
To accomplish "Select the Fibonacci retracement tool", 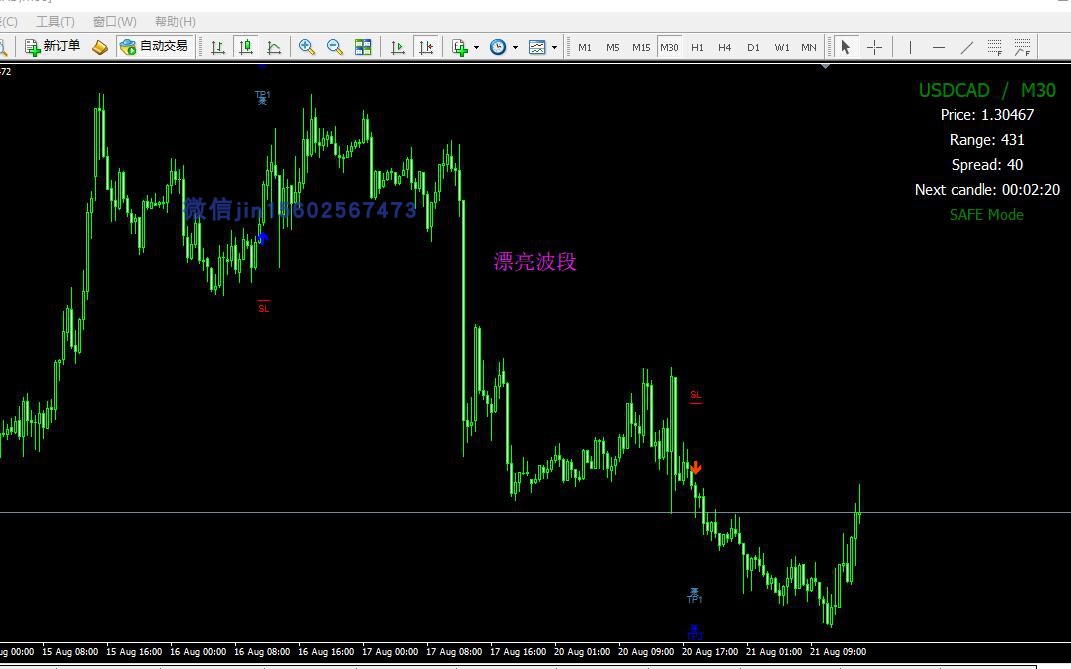I will click(x=994, y=47).
